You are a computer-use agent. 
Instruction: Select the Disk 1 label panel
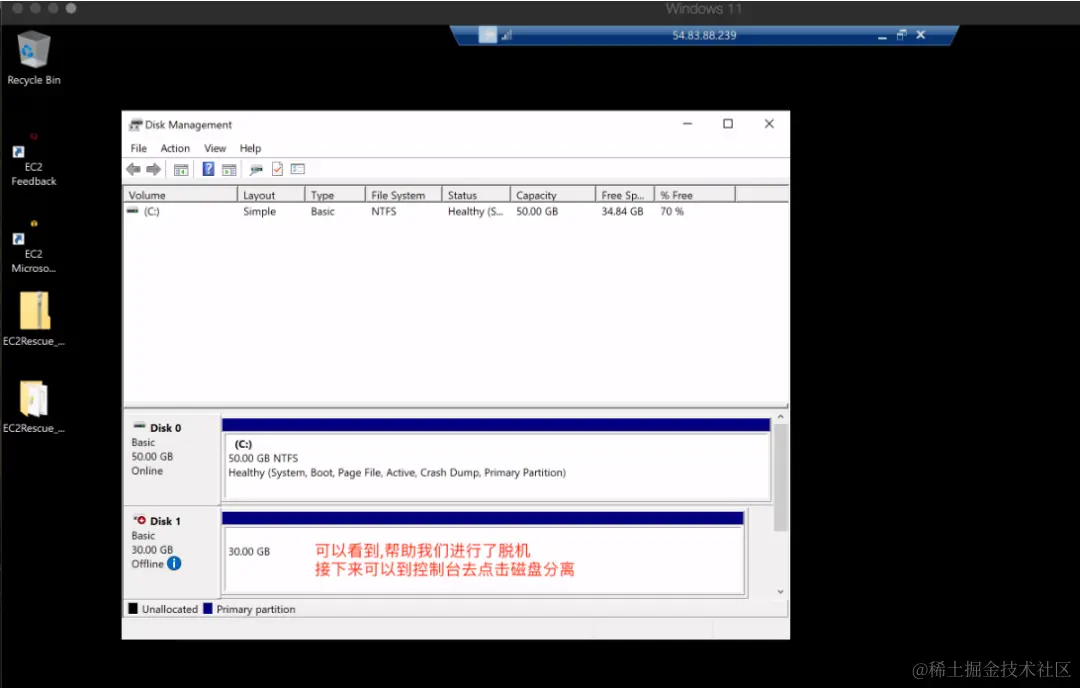coord(172,552)
